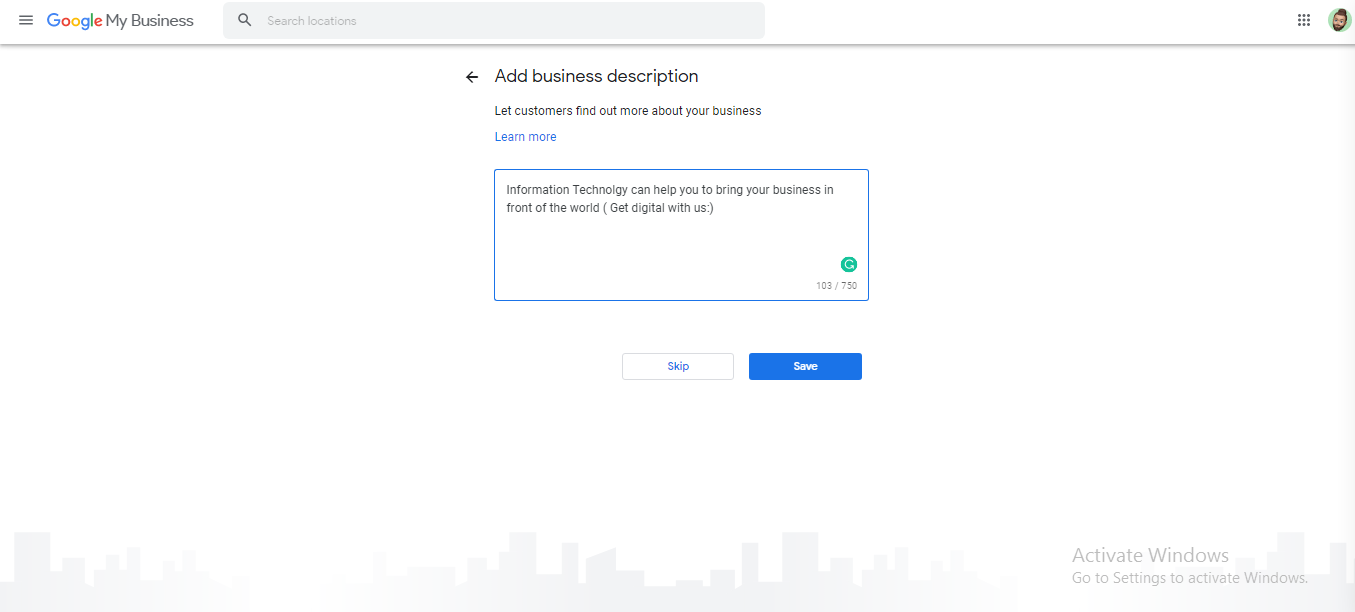Click the green Grammarly icon in the textbox

coord(849,264)
